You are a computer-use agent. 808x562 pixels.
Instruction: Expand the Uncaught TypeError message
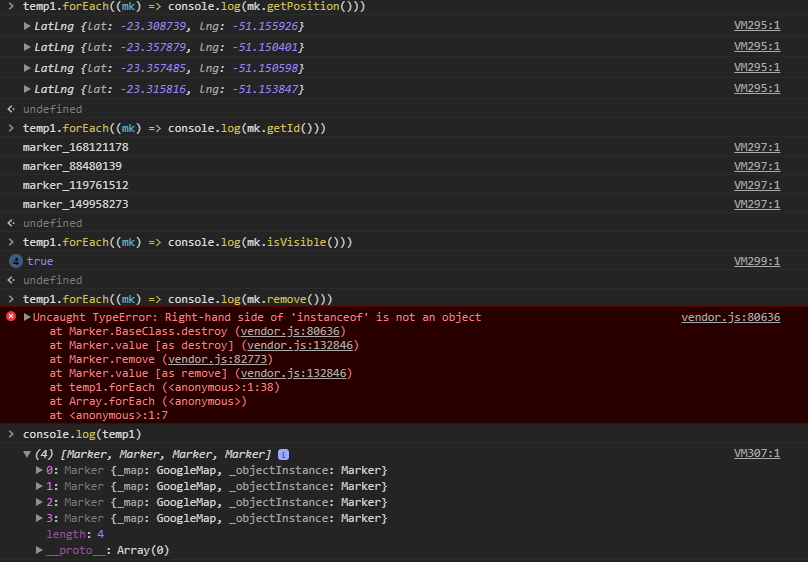coord(27,317)
